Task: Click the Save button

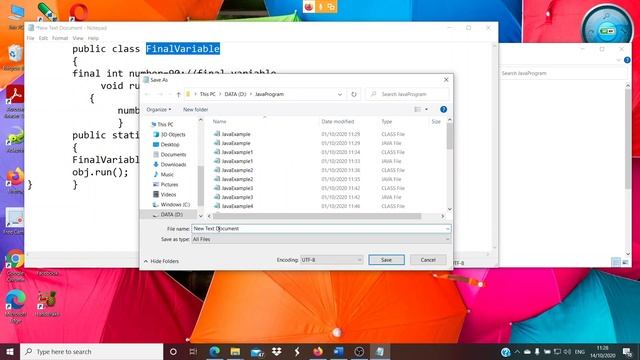Action: [387, 260]
